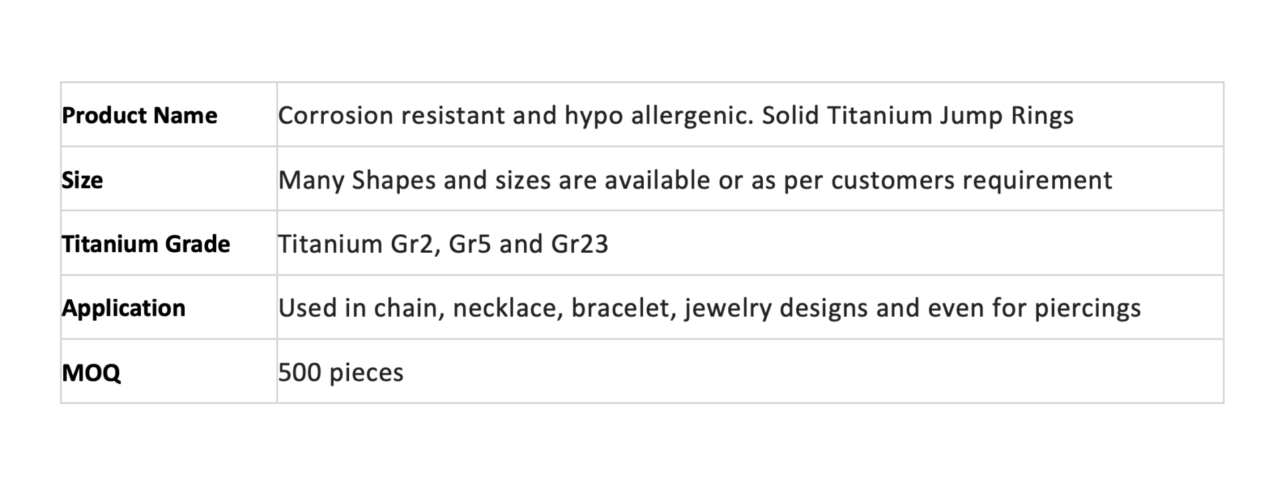Select the MOQ label cell
The image size is (1277, 487).
[x=91, y=373]
